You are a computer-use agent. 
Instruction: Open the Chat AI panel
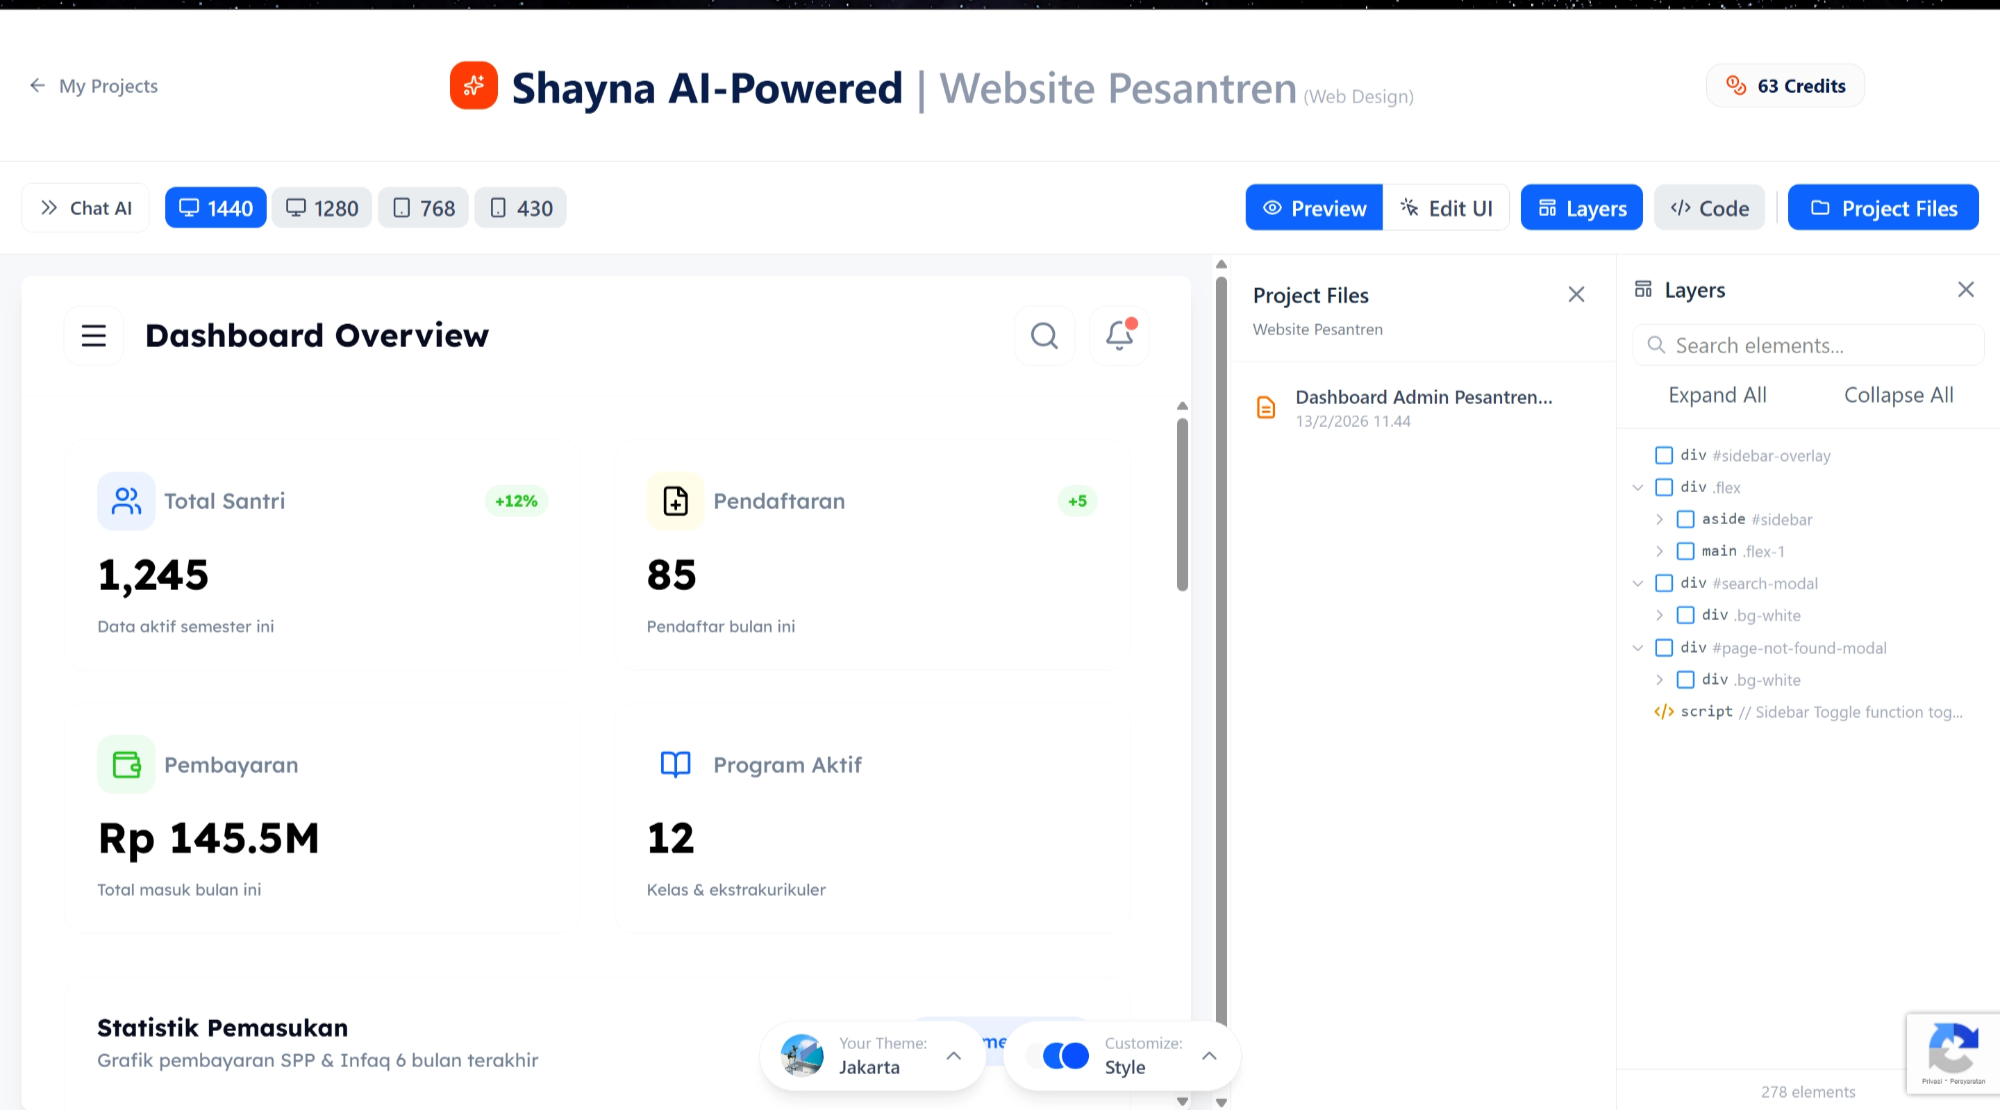(85, 207)
